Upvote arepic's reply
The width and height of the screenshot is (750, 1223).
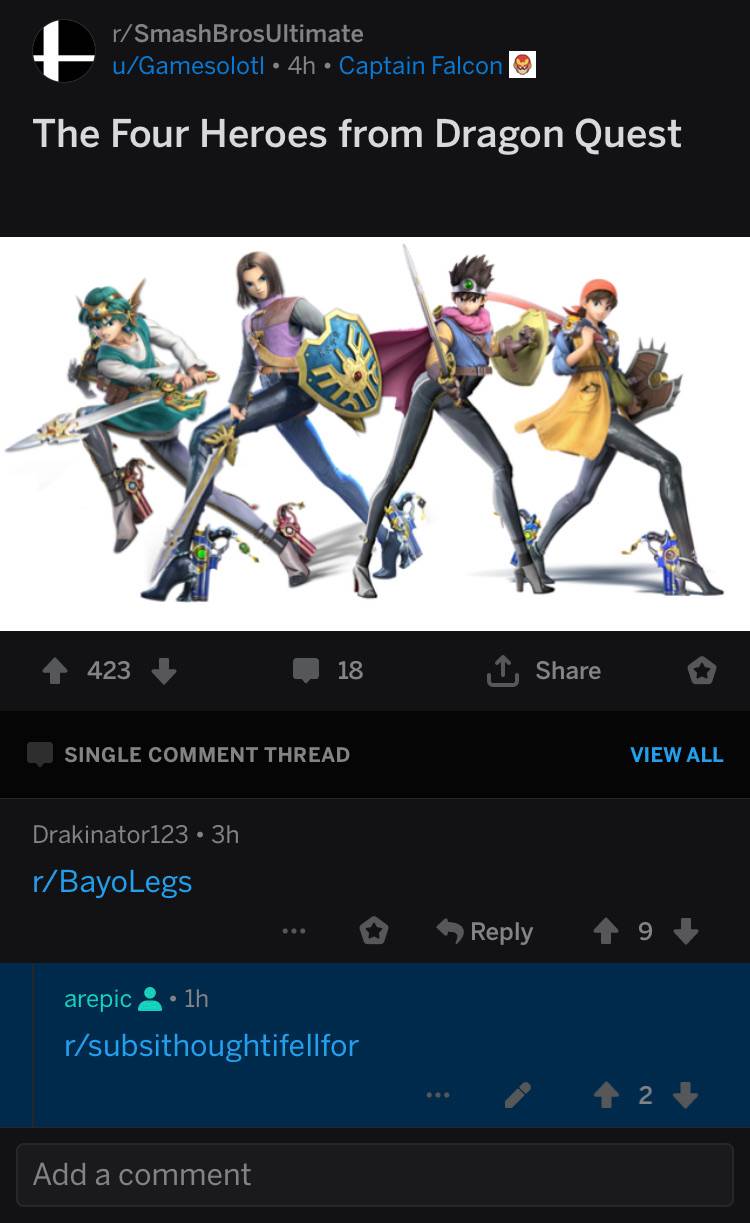click(x=605, y=1096)
